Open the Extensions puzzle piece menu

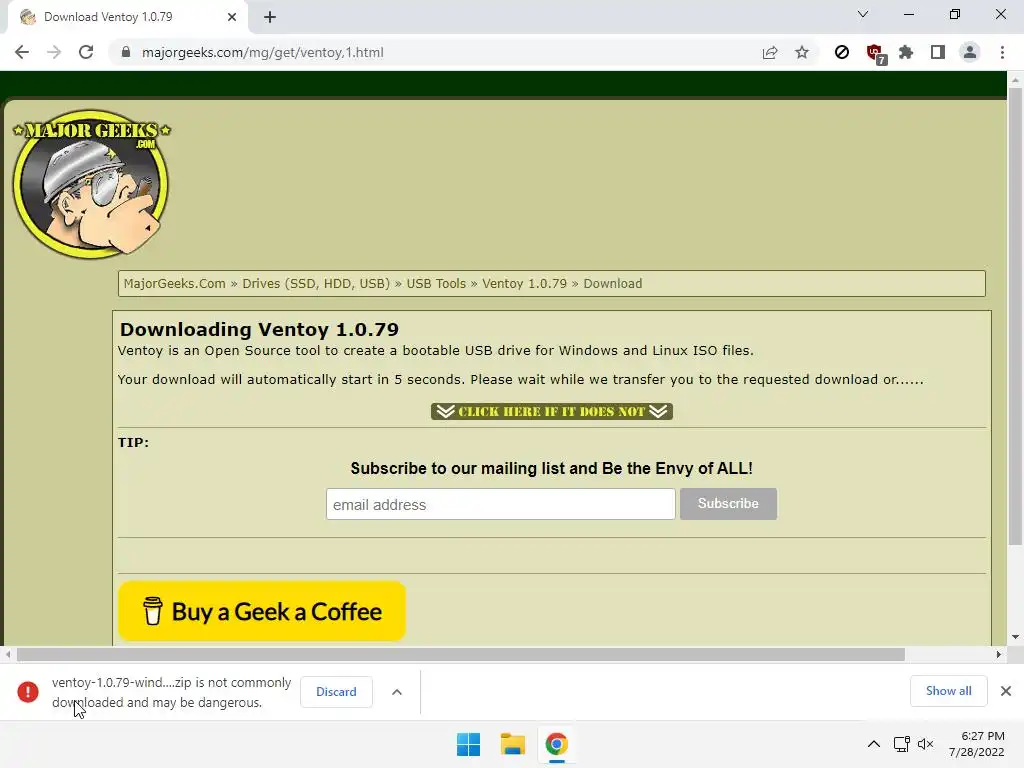(x=906, y=52)
